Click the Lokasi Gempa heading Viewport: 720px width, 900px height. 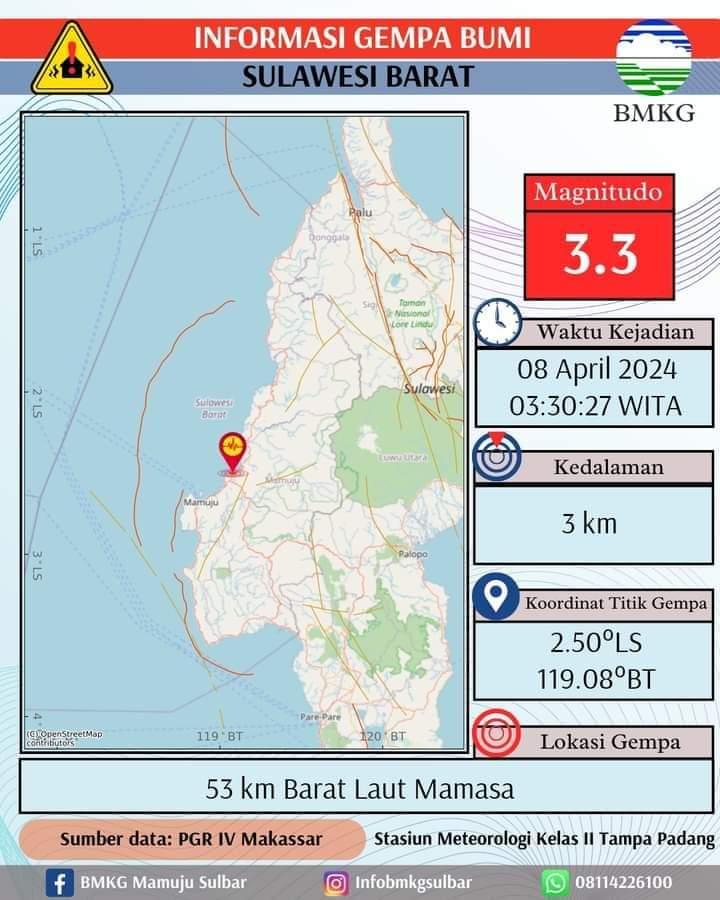coord(610,742)
